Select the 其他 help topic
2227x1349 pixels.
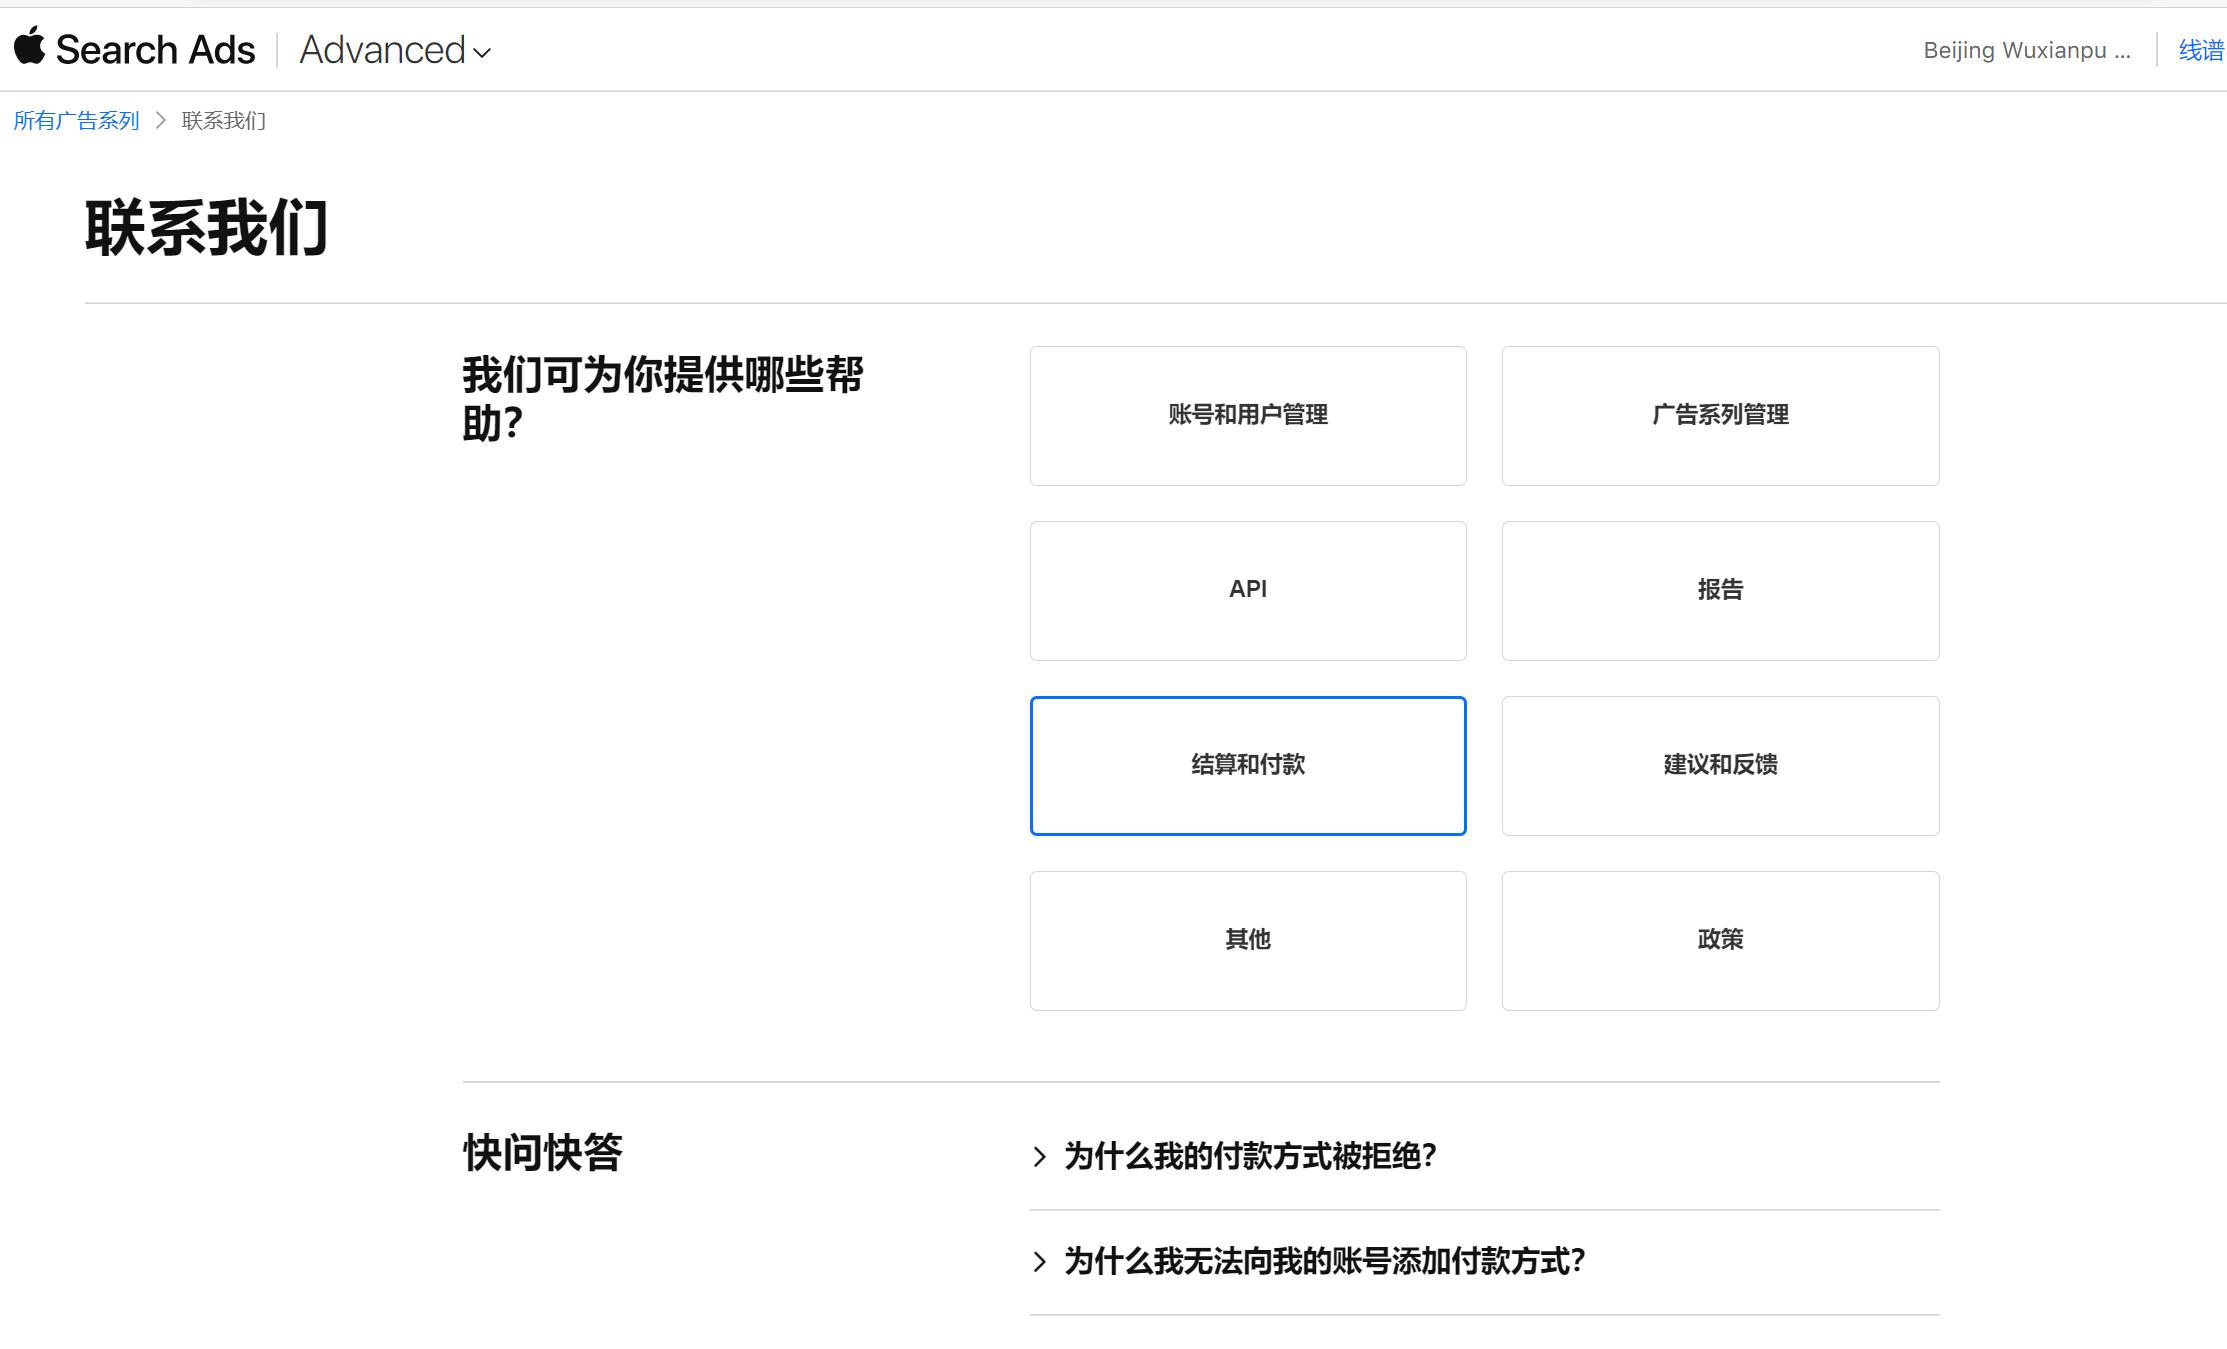pyautogui.click(x=1248, y=940)
